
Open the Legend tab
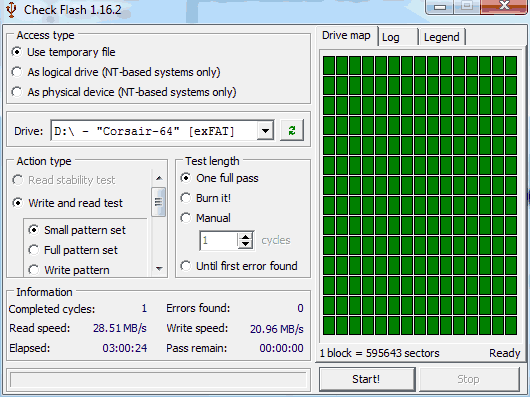point(441,37)
